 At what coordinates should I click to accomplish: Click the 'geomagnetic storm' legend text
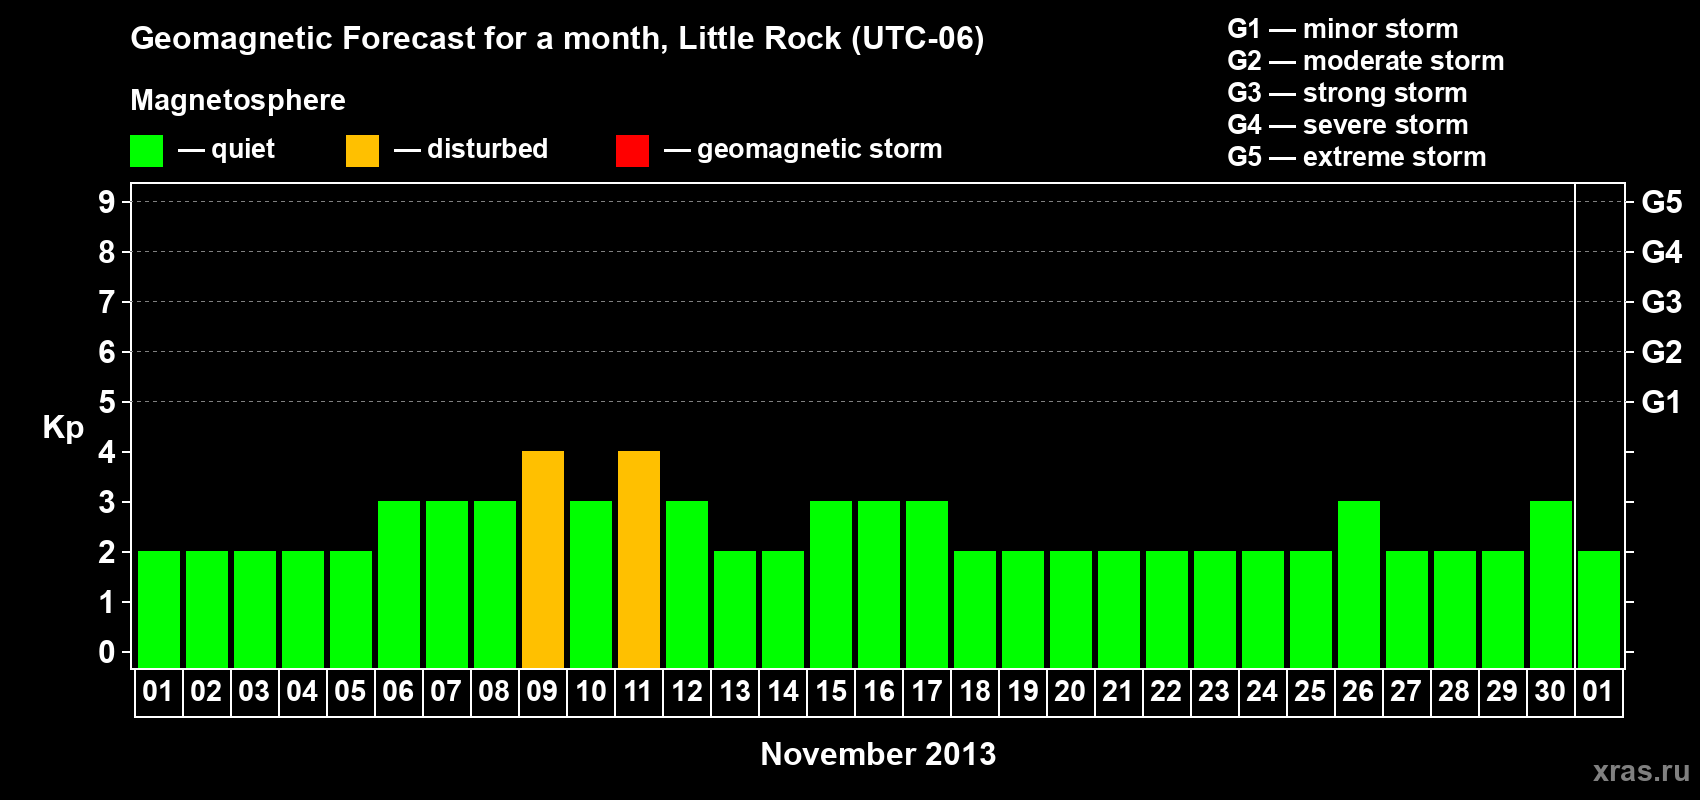[820, 150]
